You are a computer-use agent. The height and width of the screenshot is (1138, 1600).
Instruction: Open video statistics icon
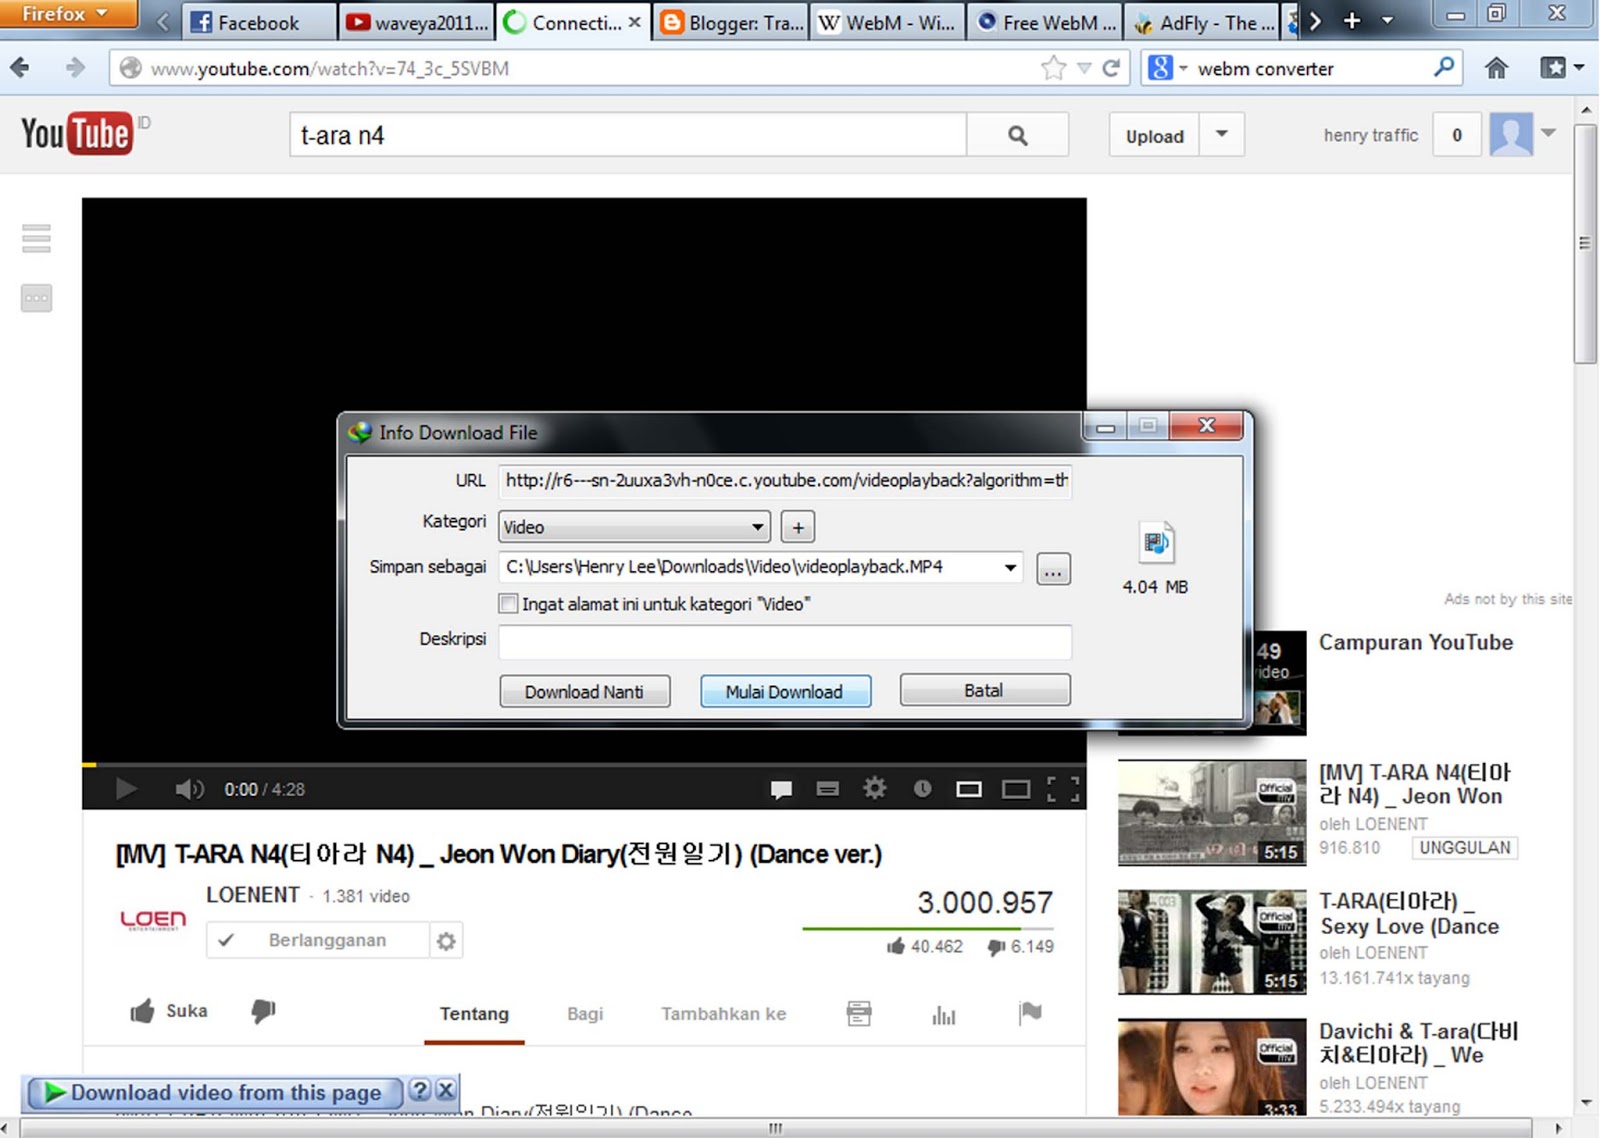coord(944,1014)
